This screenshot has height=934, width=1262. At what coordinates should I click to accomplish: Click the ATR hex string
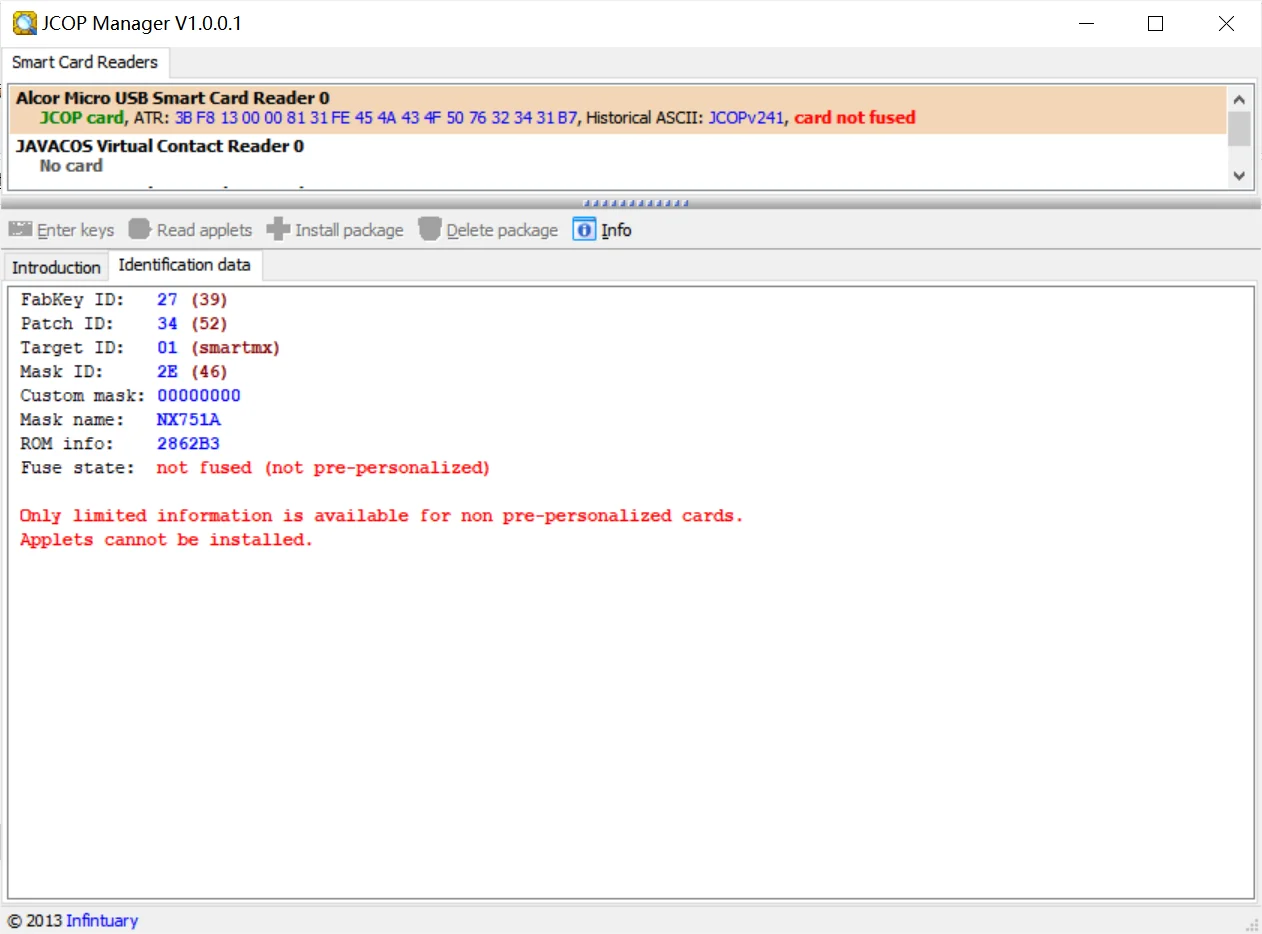tap(376, 118)
